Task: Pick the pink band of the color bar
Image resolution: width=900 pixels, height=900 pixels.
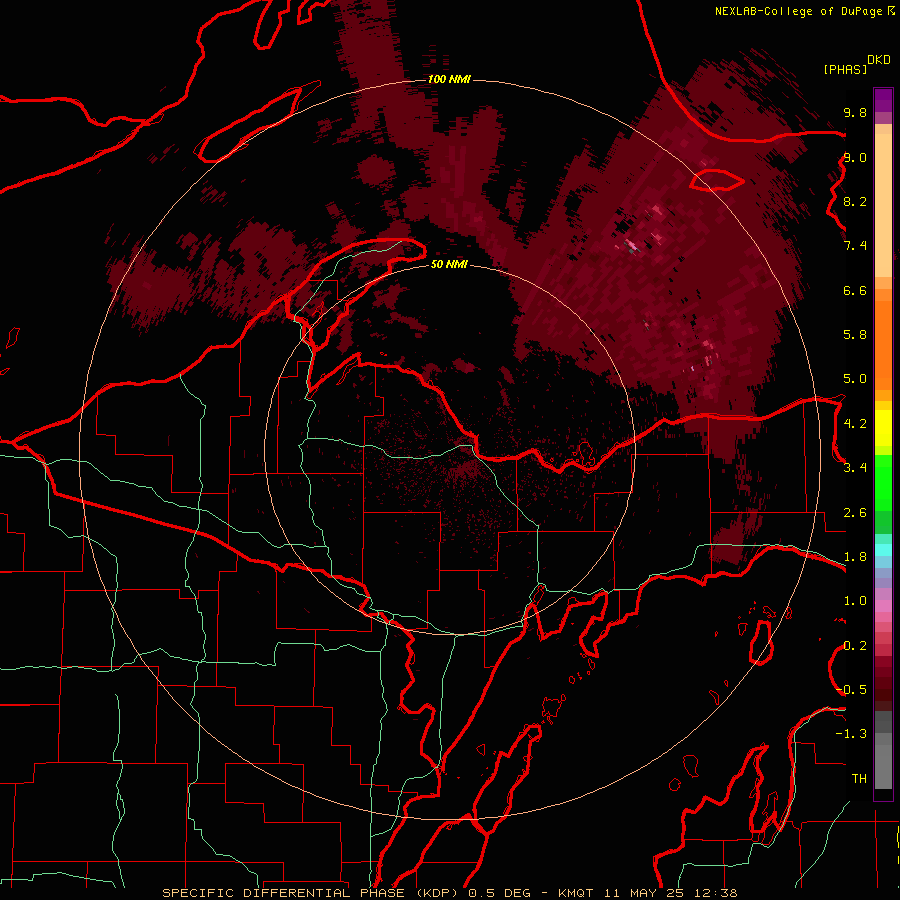Action: point(883,606)
